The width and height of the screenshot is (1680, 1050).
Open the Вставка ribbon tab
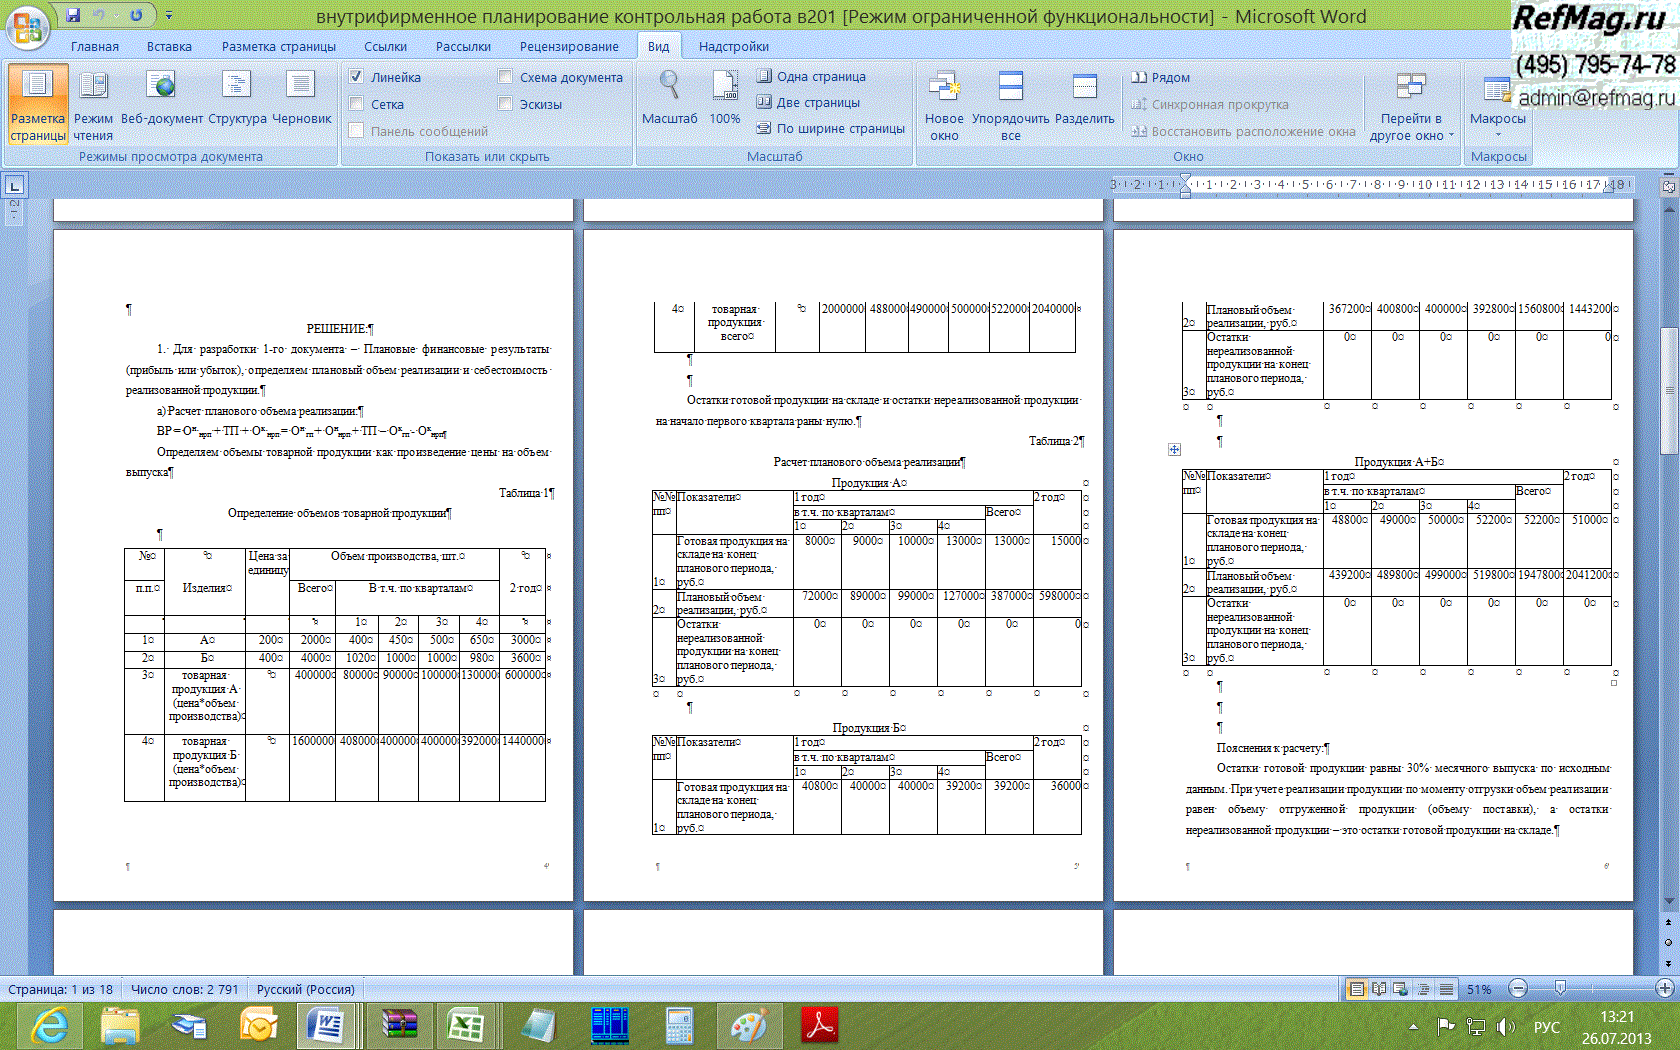(x=169, y=46)
